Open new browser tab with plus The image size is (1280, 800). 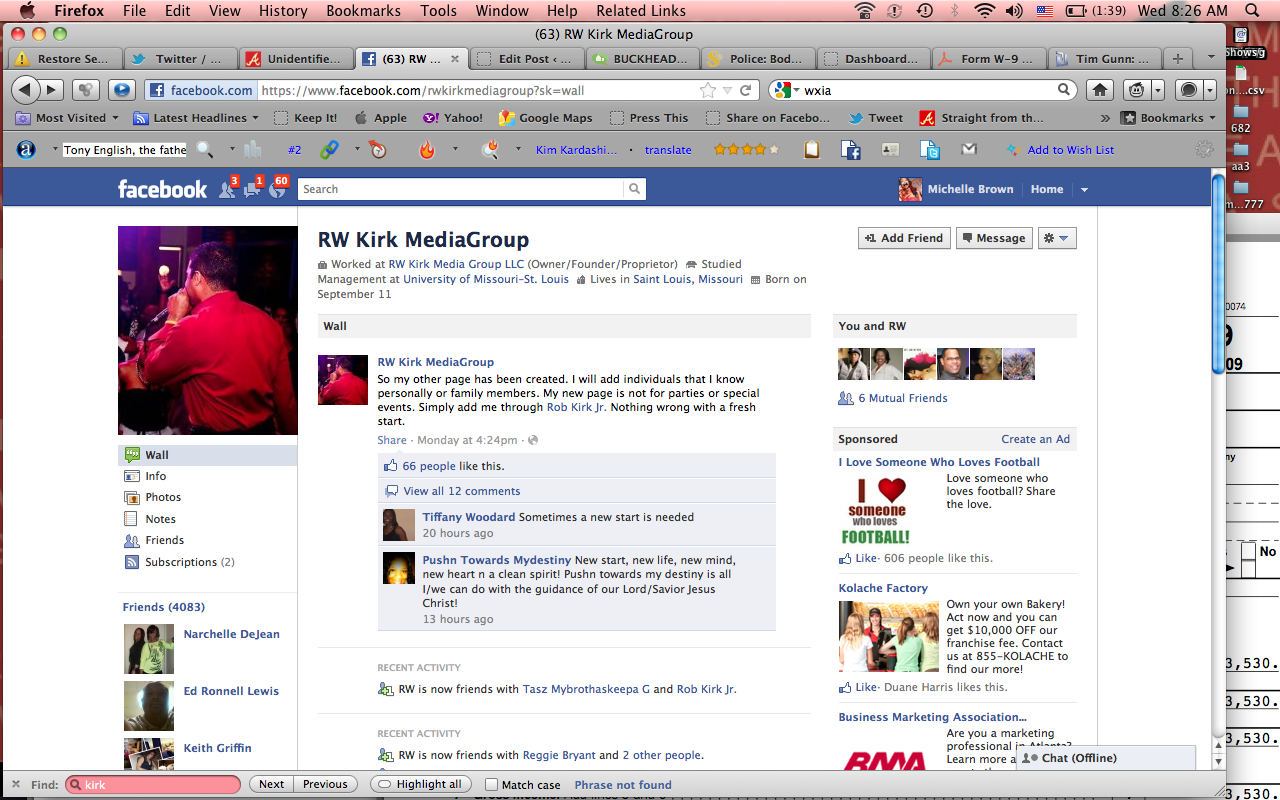coord(1179,59)
